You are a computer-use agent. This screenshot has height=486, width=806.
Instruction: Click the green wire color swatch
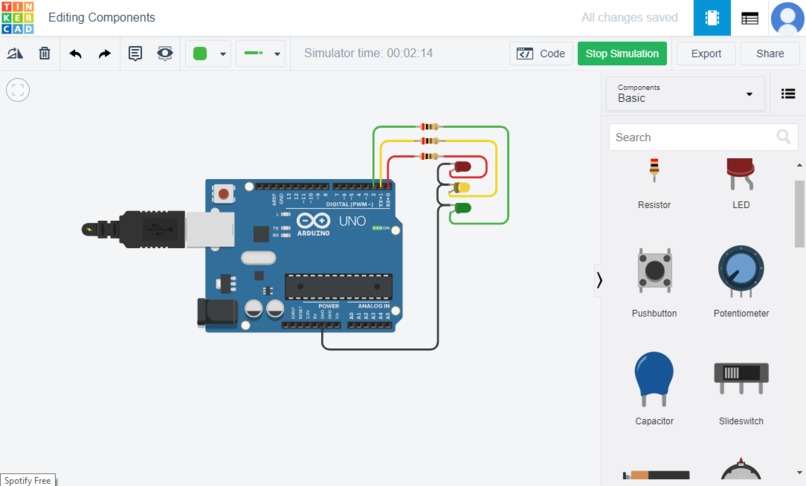click(200, 53)
